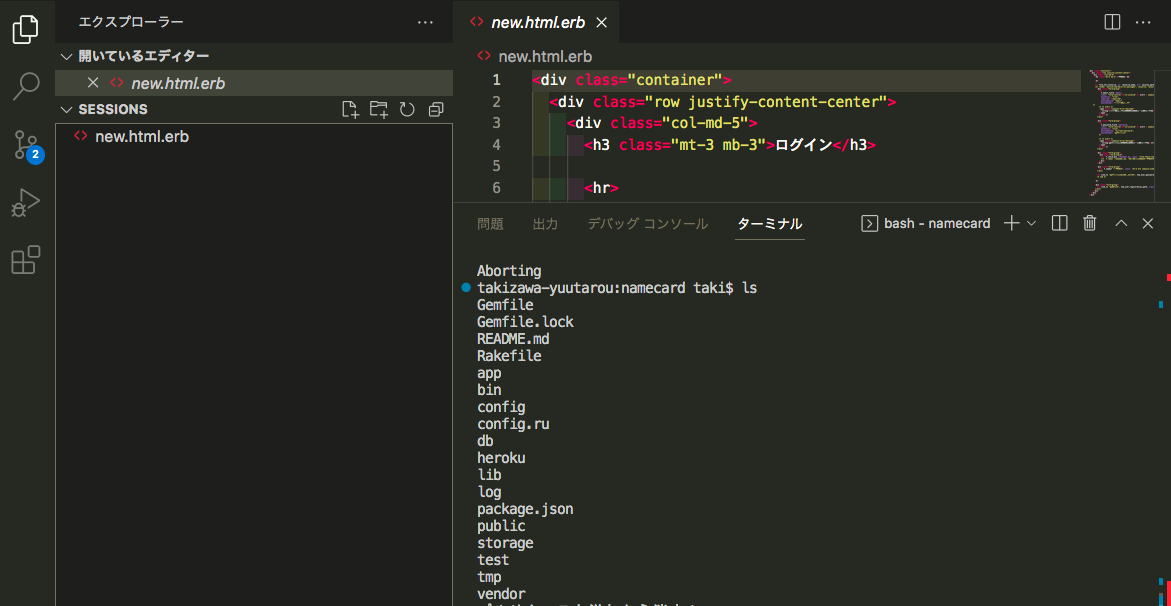
Task: Click the New File icon in SESSIONS
Action: (x=350, y=110)
